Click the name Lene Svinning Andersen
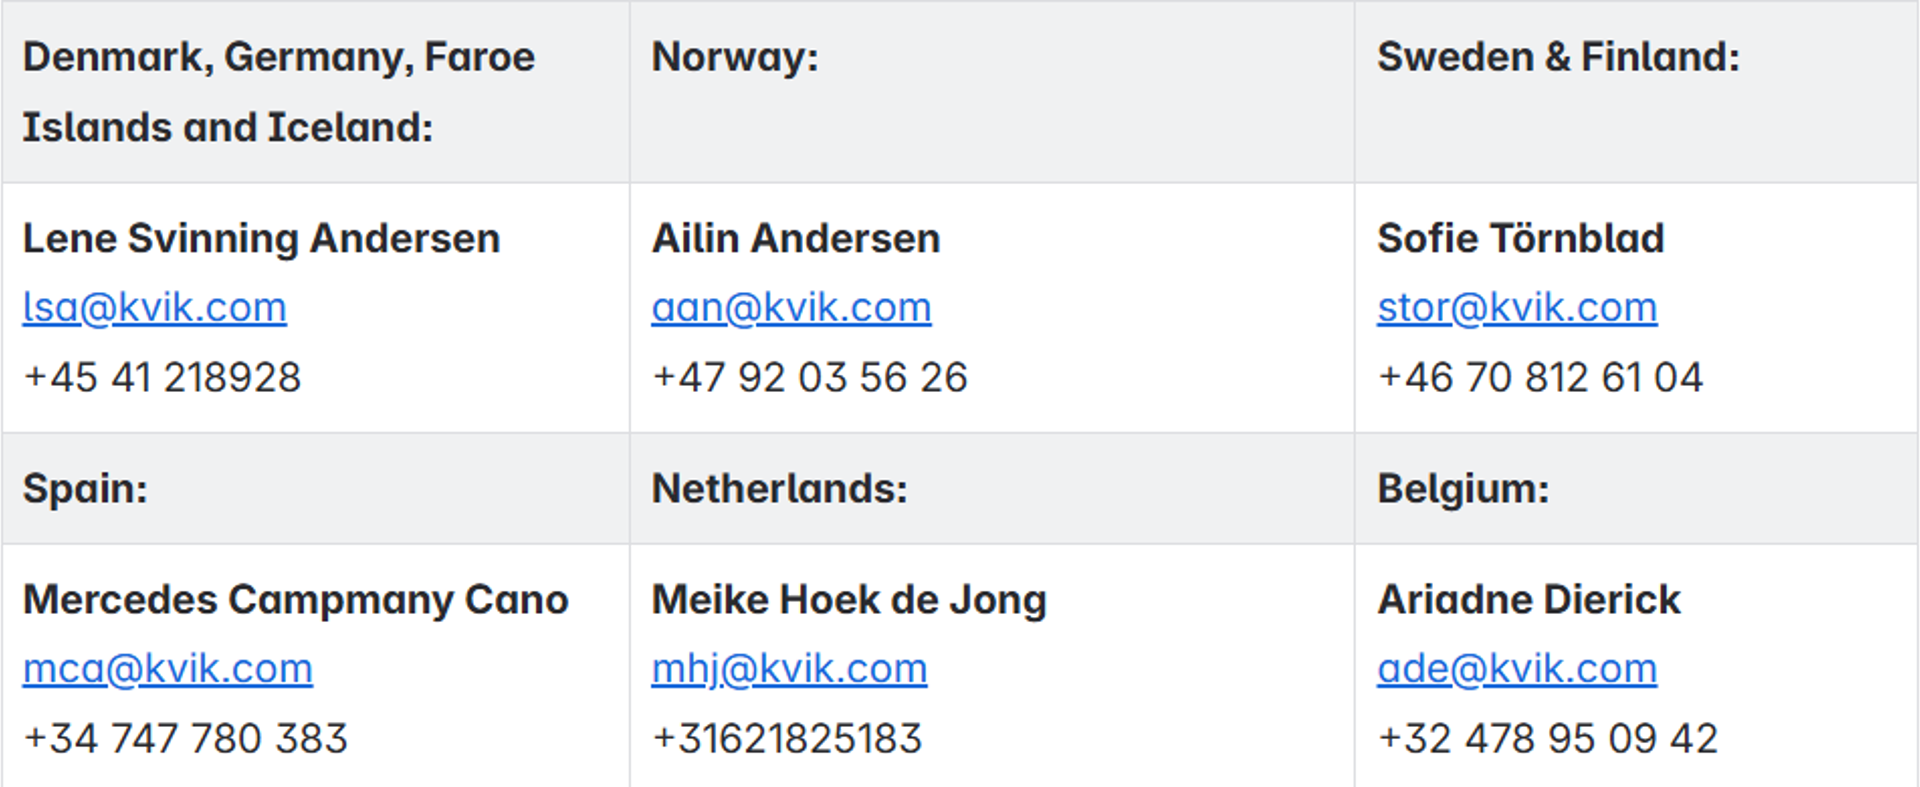The width and height of the screenshot is (1920, 787). pos(261,239)
